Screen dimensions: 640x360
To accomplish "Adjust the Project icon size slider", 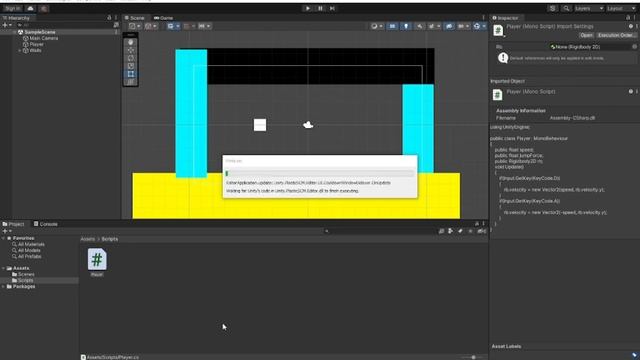I will 473,357.
